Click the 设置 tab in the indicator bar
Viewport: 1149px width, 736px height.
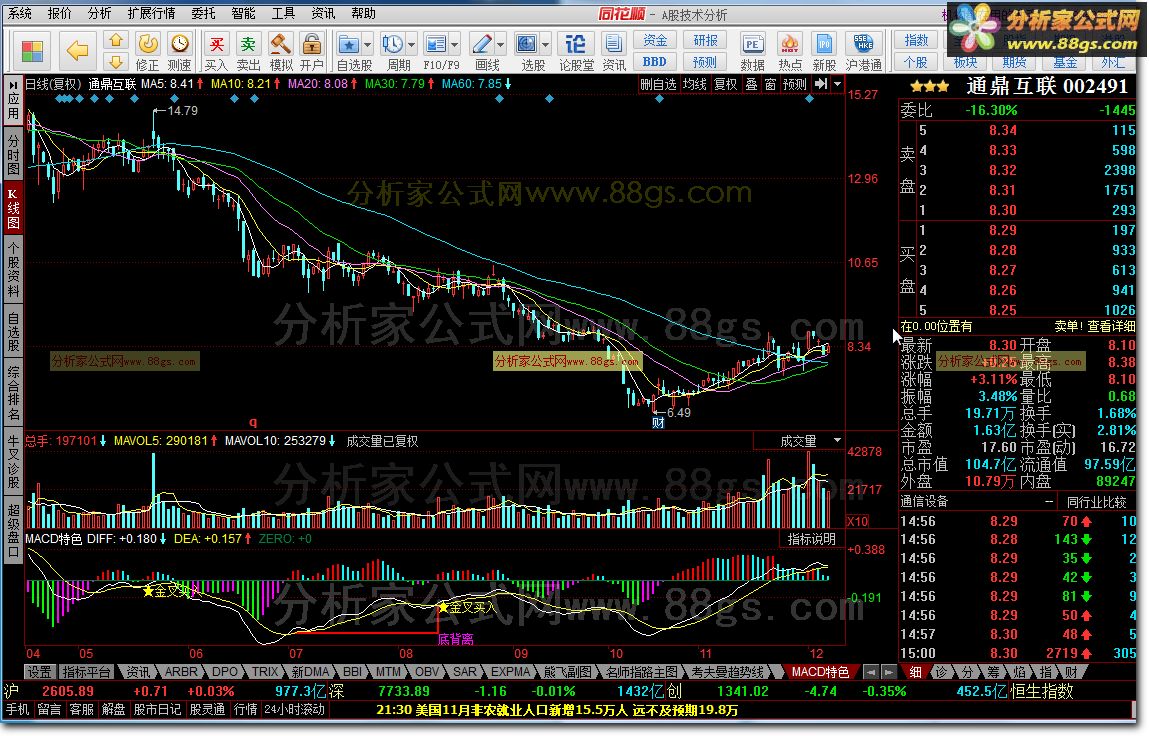pyautogui.click(x=40, y=671)
